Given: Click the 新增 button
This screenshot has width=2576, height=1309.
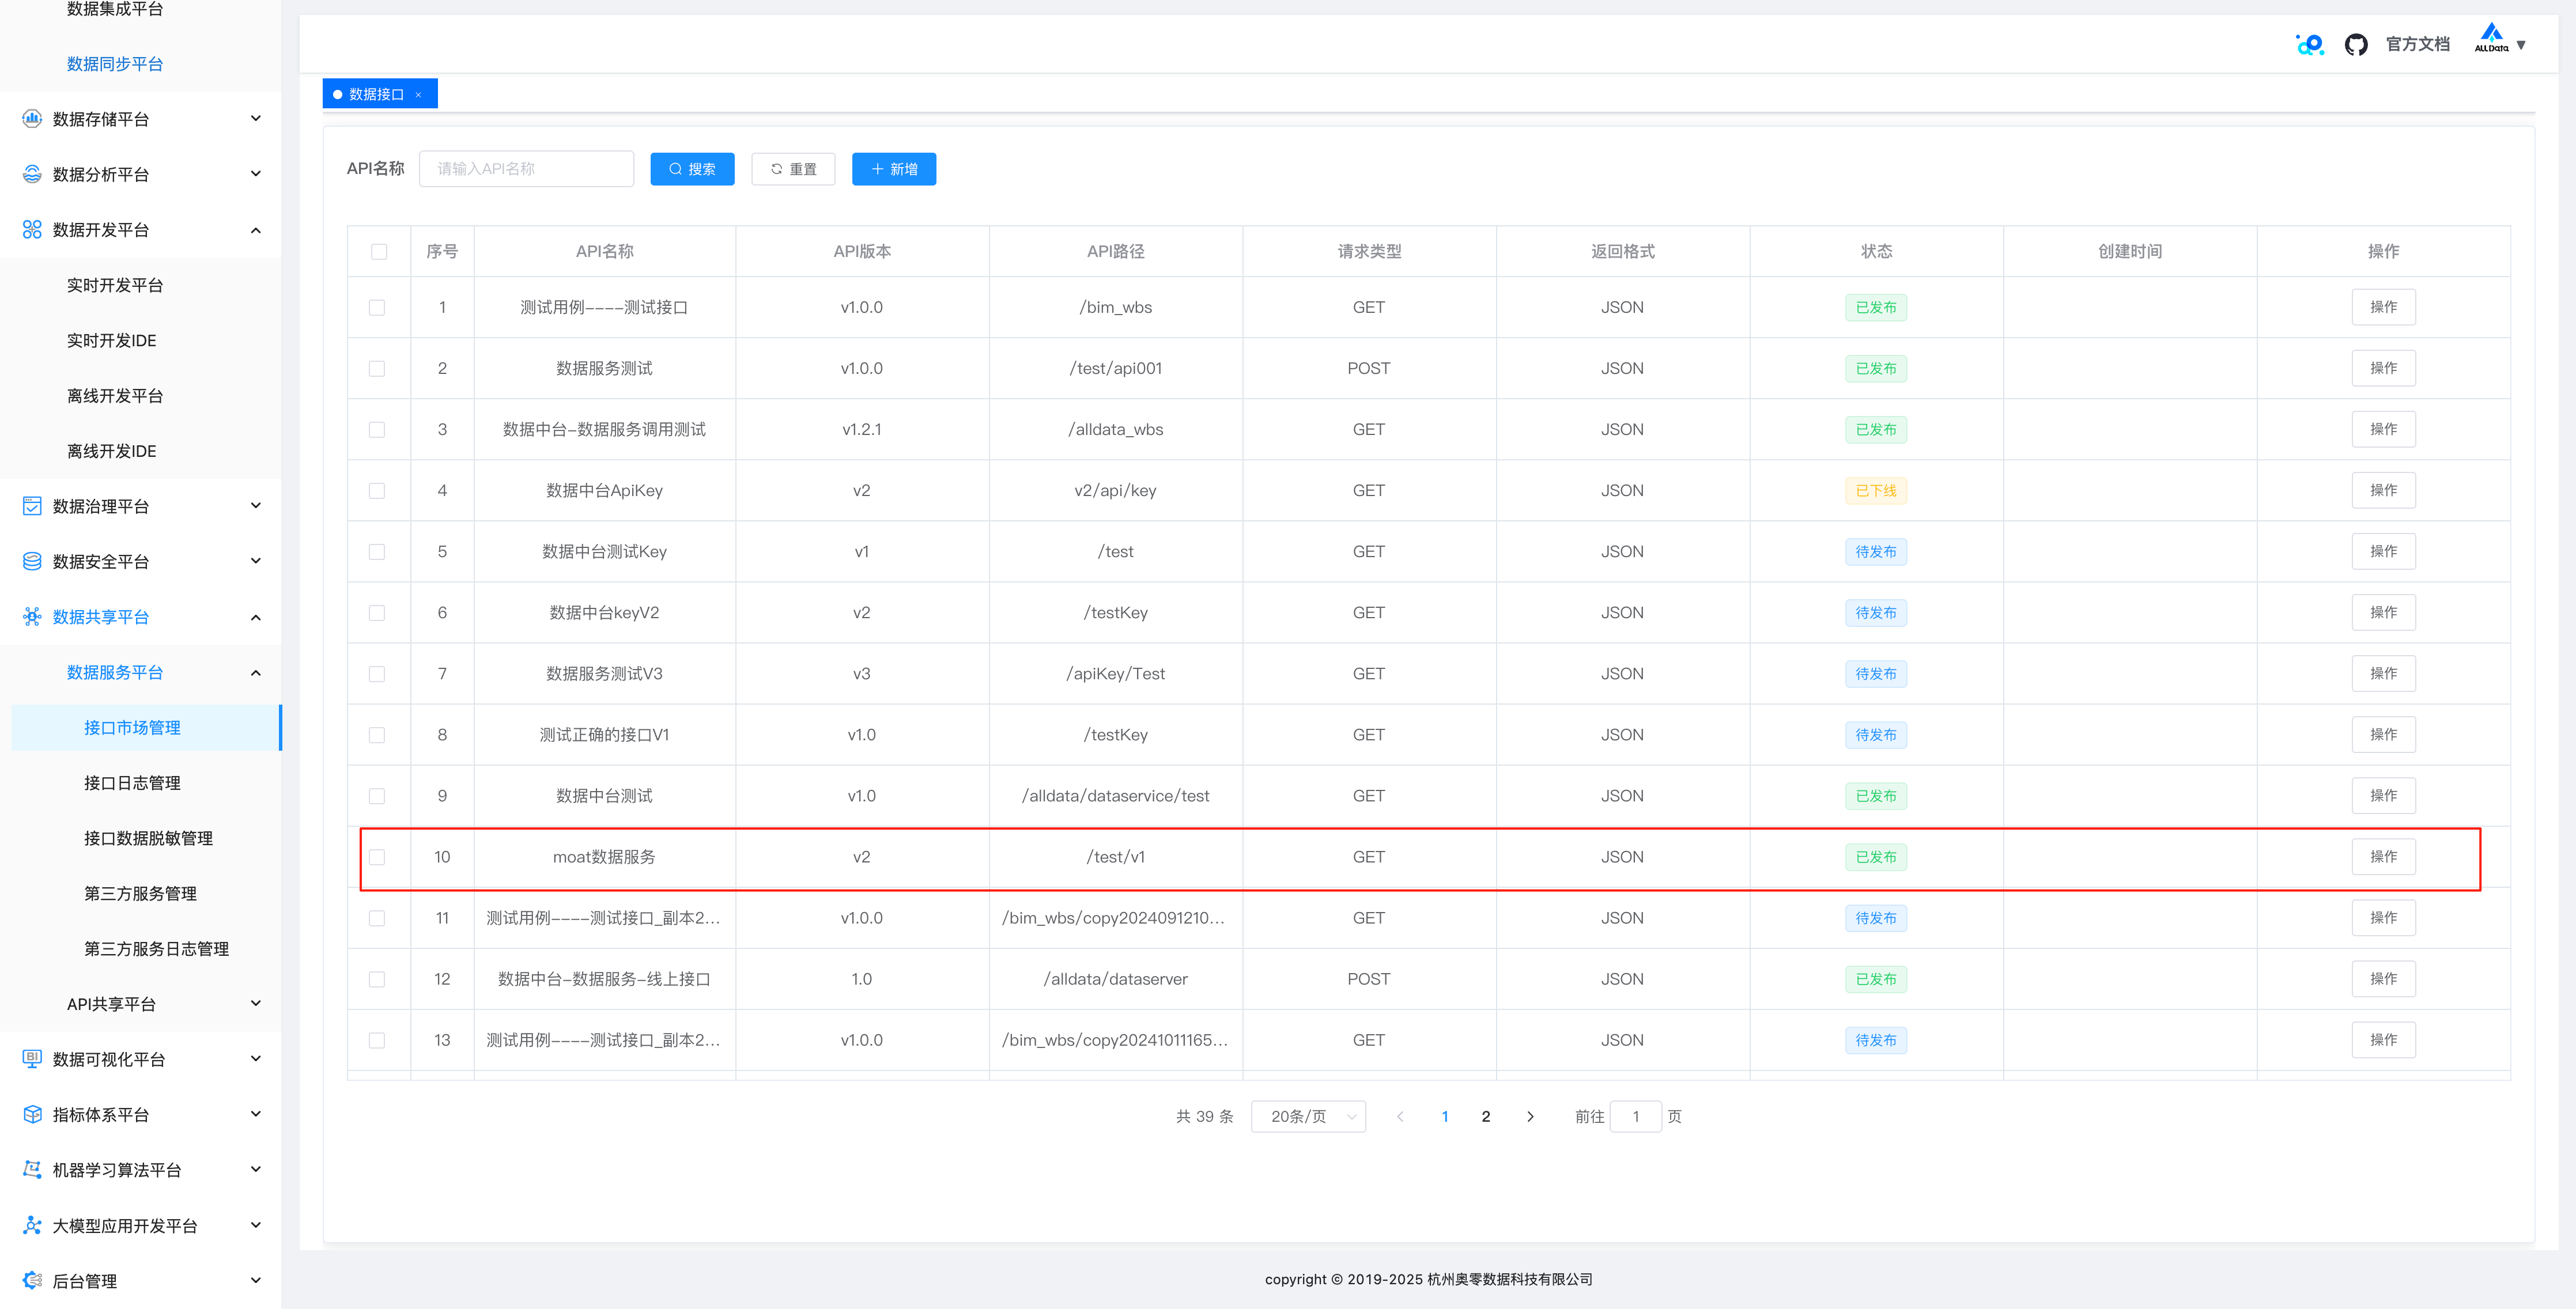Looking at the screenshot, I should 893,169.
